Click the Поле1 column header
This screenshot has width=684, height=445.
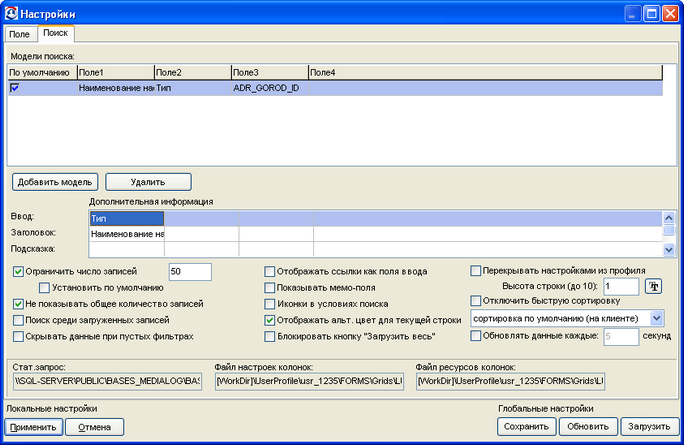pyautogui.click(x=116, y=72)
